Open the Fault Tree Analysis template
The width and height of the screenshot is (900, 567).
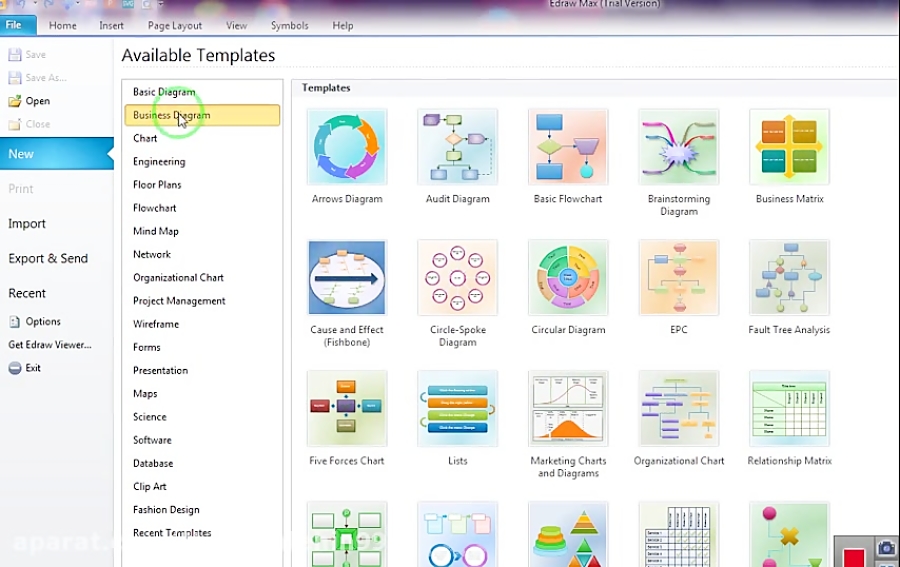(789, 278)
